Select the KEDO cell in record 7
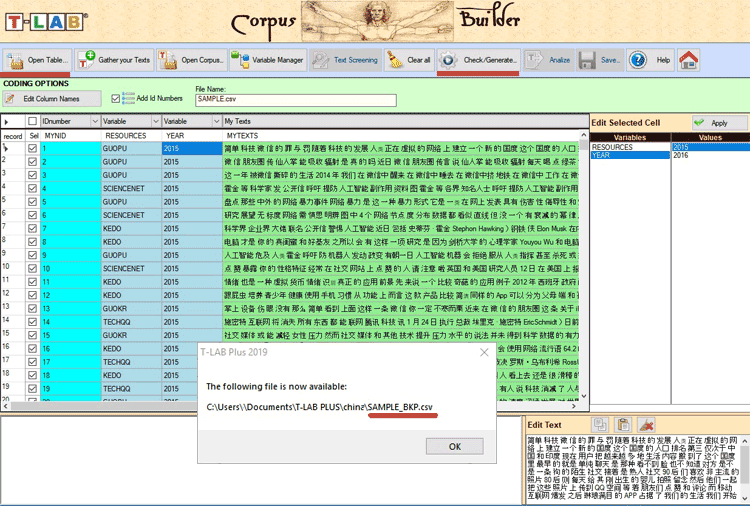The width and height of the screenshot is (750, 506). coord(131,229)
